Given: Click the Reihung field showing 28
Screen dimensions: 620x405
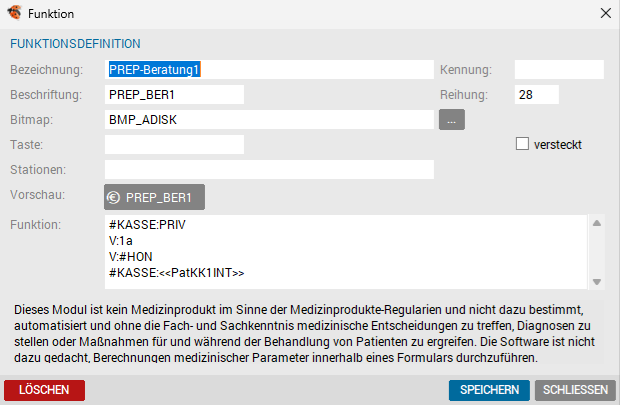Looking at the screenshot, I should [x=536, y=95].
